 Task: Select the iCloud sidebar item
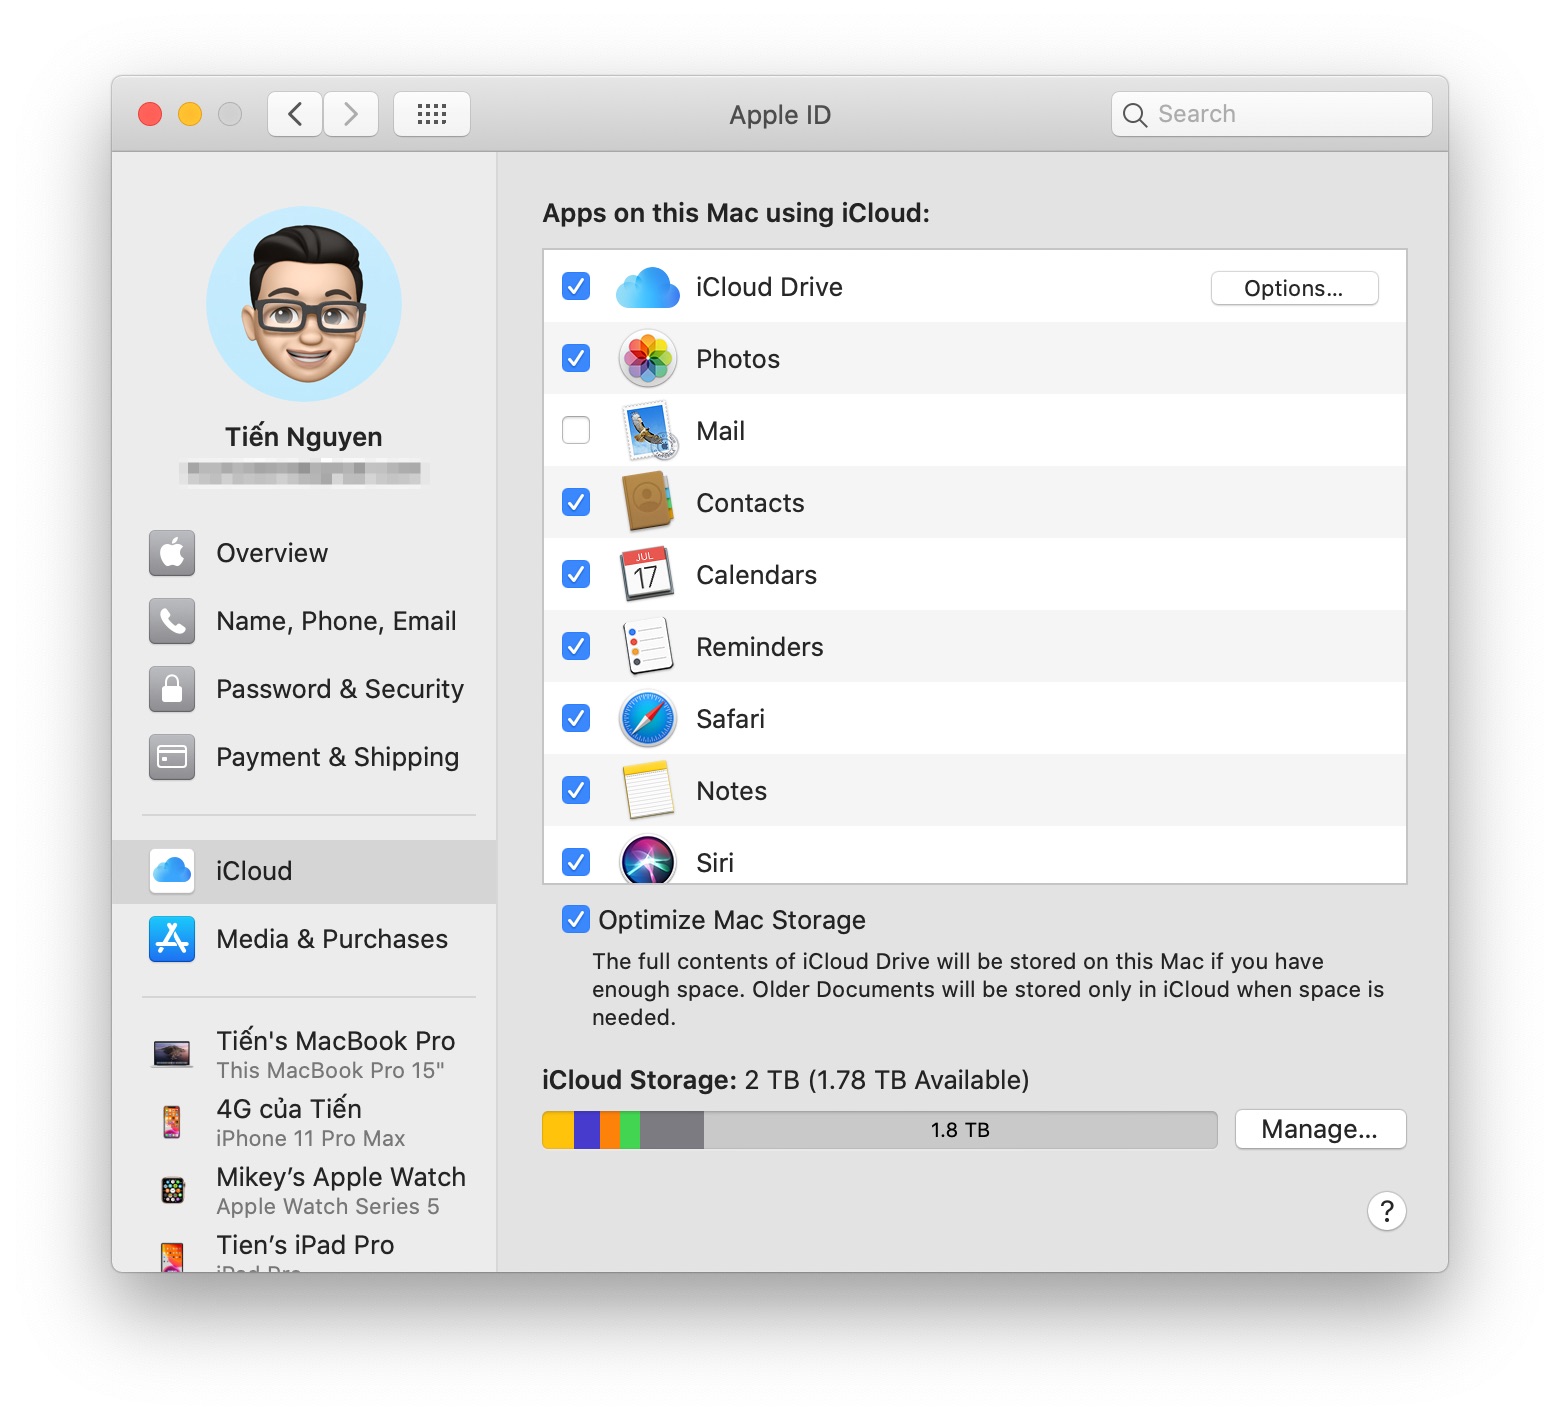[x=304, y=871]
